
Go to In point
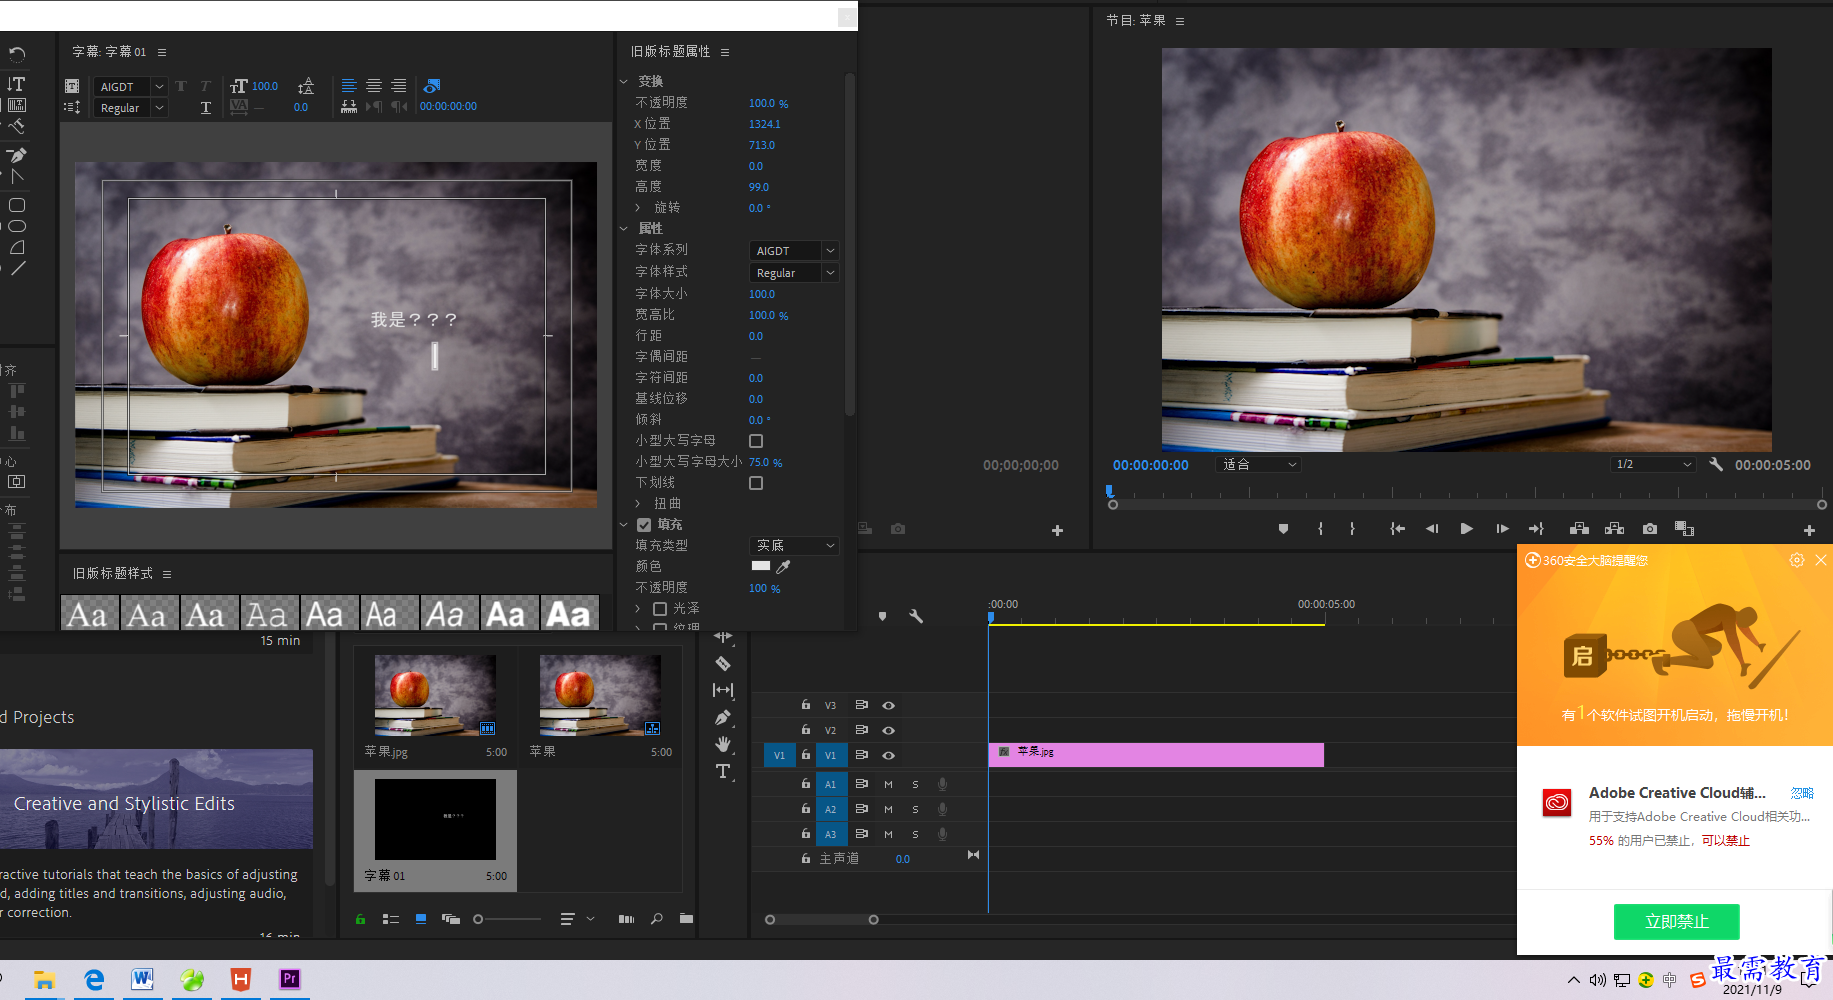tap(1397, 529)
